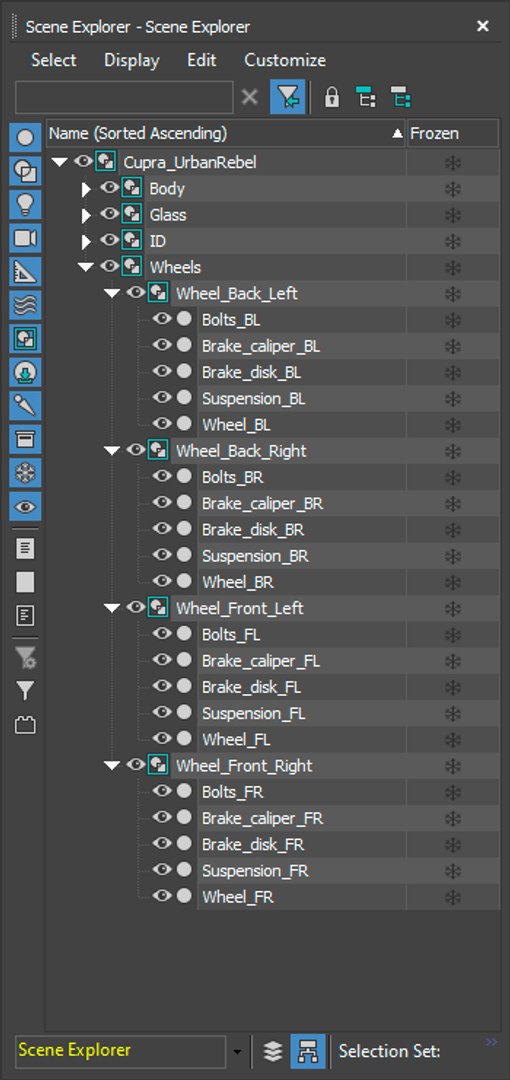Image resolution: width=510 pixels, height=1080 pixels.
Task: Collapse the Wheel_Front_Left group
Action: [x=112, y=608]
